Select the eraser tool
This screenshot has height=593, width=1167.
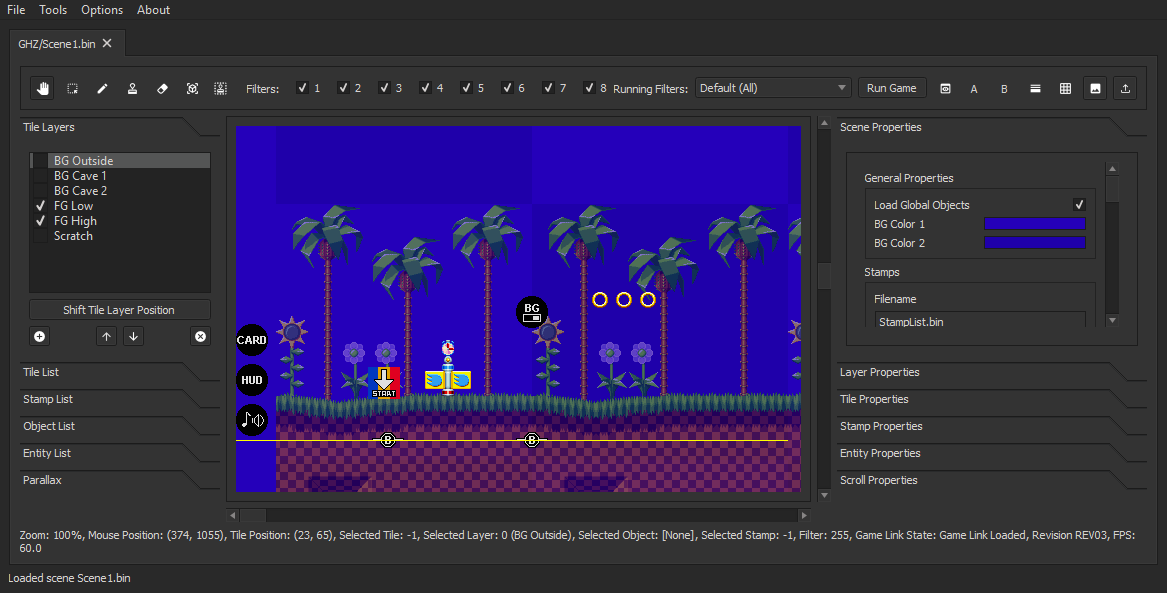tap(162, 89)
